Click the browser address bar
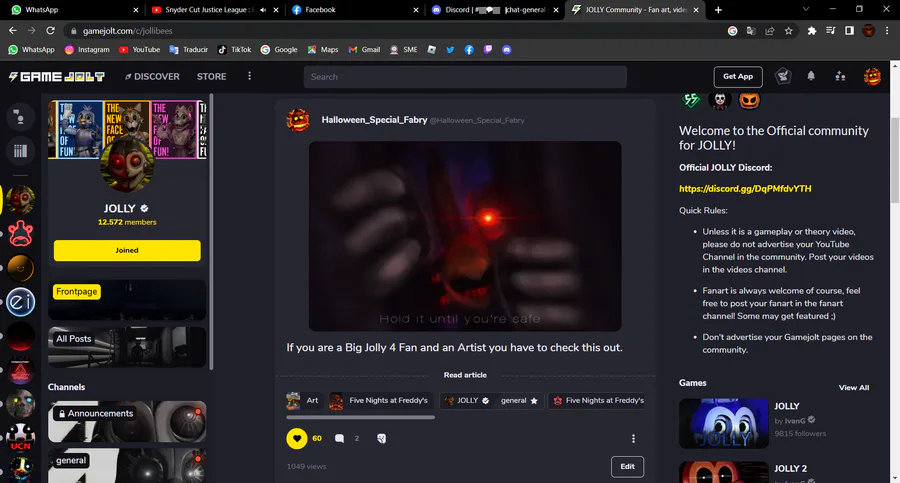The height and width of the screenshot is (483, 900). pyautogui.click(x=396, y=31)
